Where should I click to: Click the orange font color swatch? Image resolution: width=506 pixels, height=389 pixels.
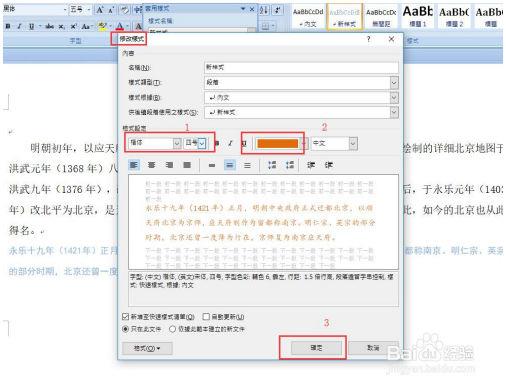pyautogui.click(x=277, y=143)
